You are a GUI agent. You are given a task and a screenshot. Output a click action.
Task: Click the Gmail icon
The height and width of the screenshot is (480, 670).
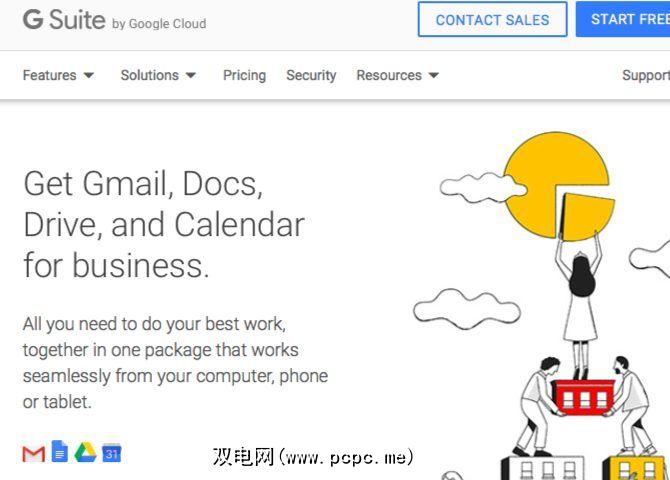tap(34, 454)
